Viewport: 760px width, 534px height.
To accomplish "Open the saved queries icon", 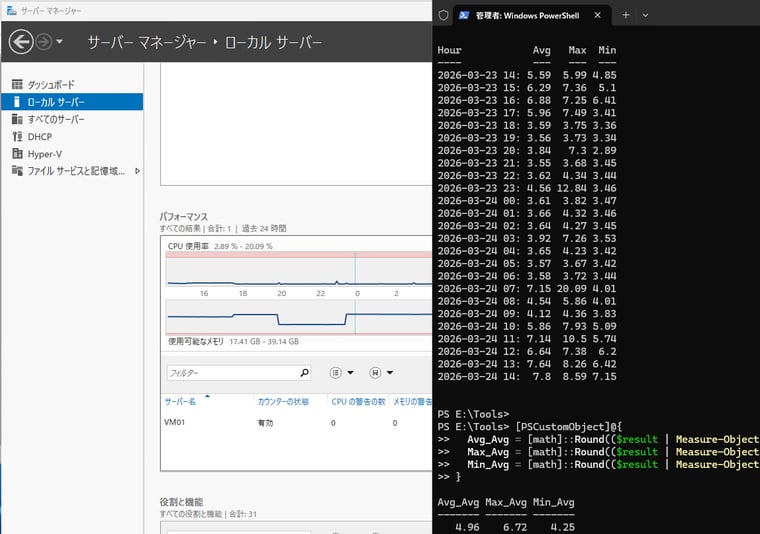I will [375, 373].
